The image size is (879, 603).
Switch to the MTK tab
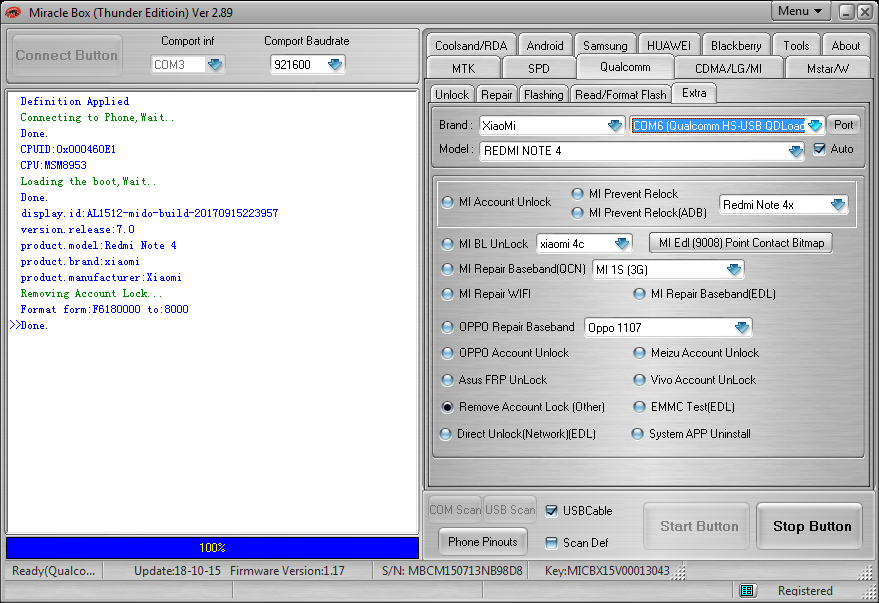tap(464, 68)
